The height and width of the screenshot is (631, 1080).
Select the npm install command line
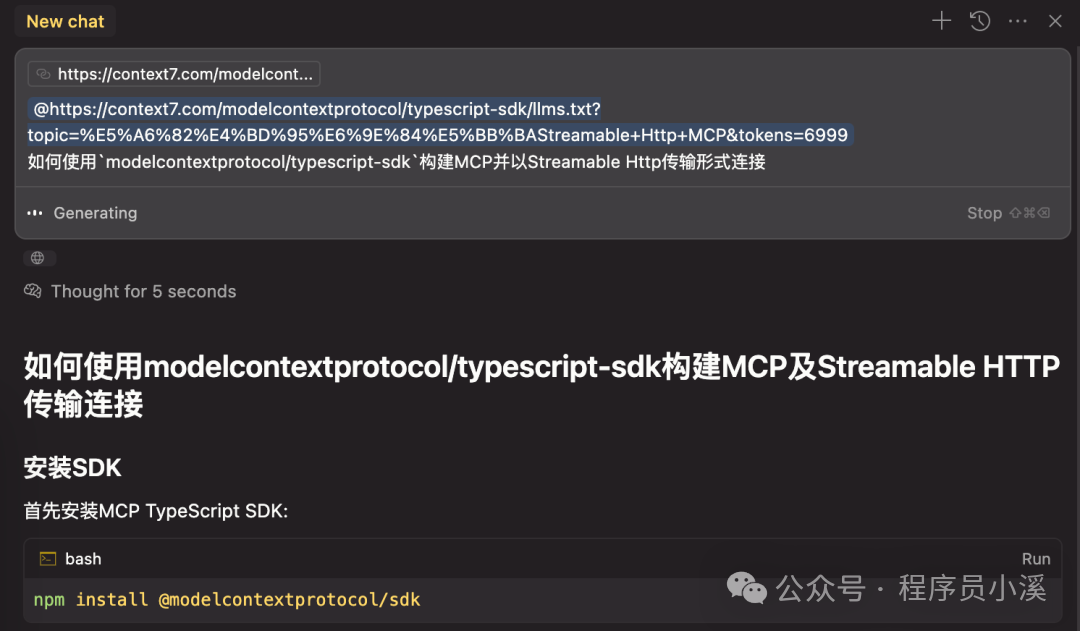coord(224,599)
